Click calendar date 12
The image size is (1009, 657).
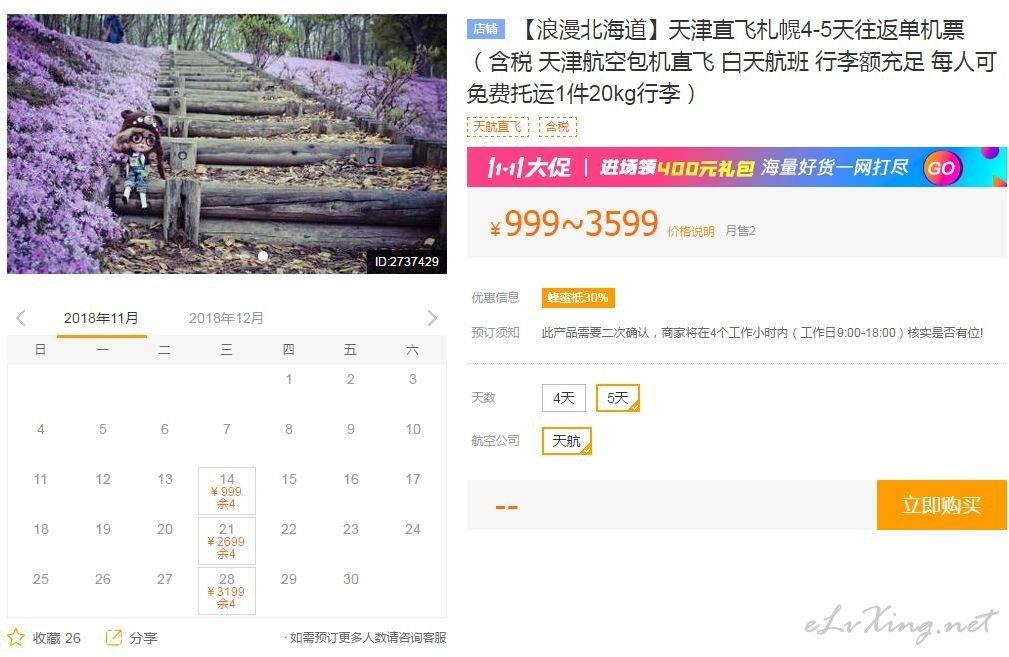pyautogui.click(x=103, y=479)
